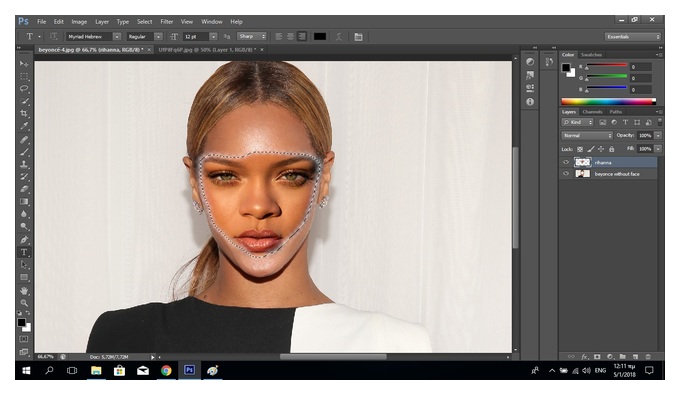Set text alignment to left

pos(279,36)
